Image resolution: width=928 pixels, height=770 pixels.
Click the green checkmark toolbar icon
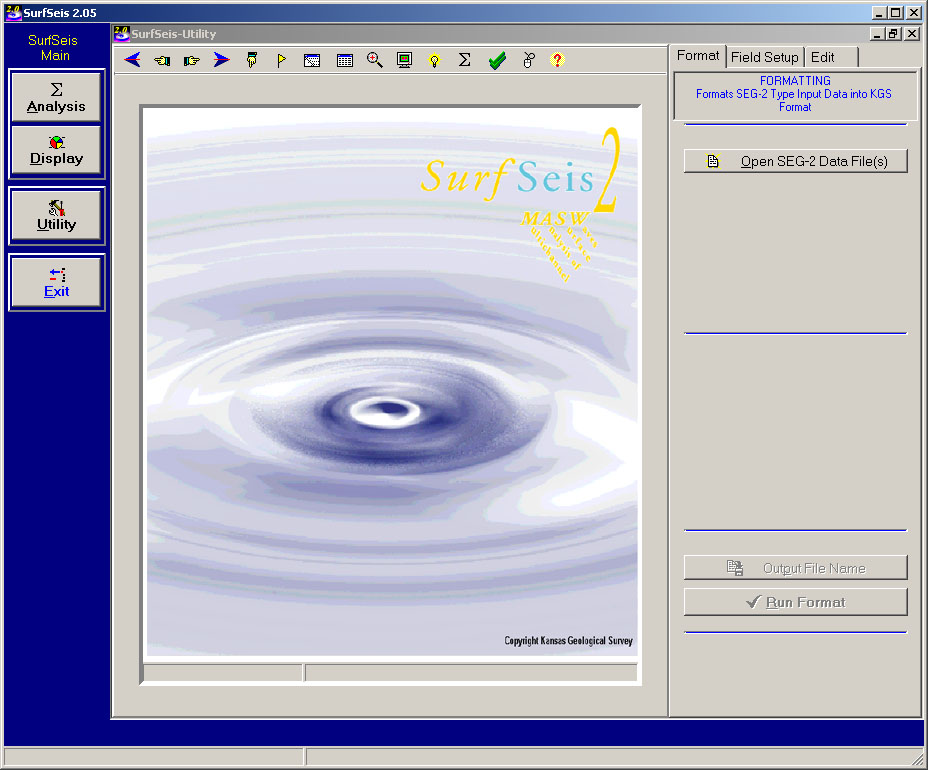(496, 60)
